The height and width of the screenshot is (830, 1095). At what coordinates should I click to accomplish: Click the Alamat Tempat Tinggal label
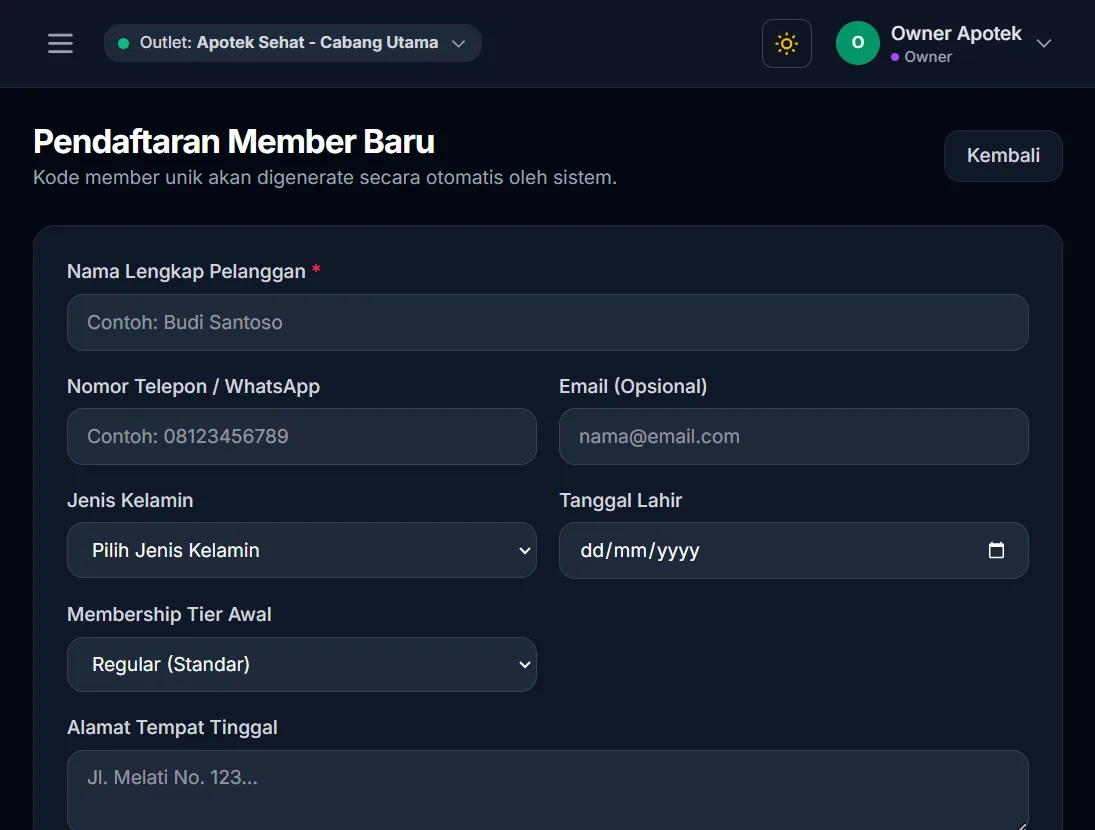click(172, 727)
